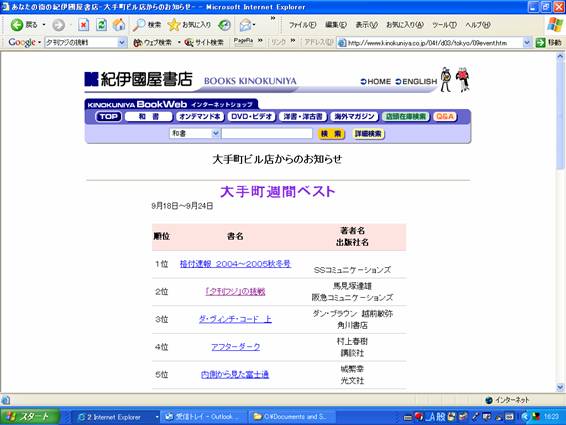
Task: Refresh the page with green arrows icon
Action: (x=101, y=25)
